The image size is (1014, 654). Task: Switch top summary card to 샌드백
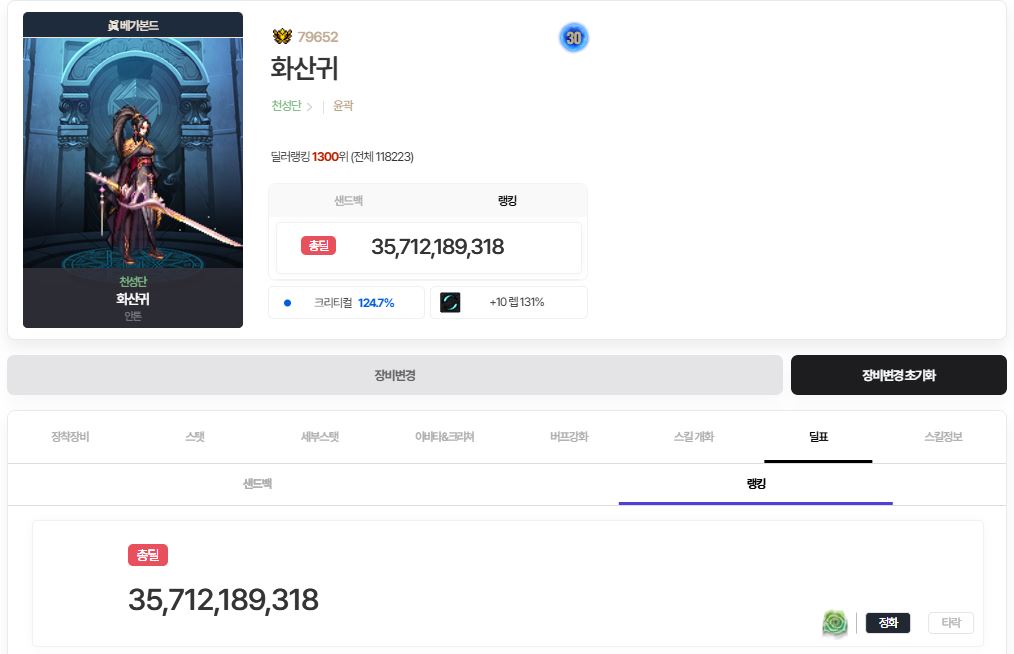pos(348,201)
